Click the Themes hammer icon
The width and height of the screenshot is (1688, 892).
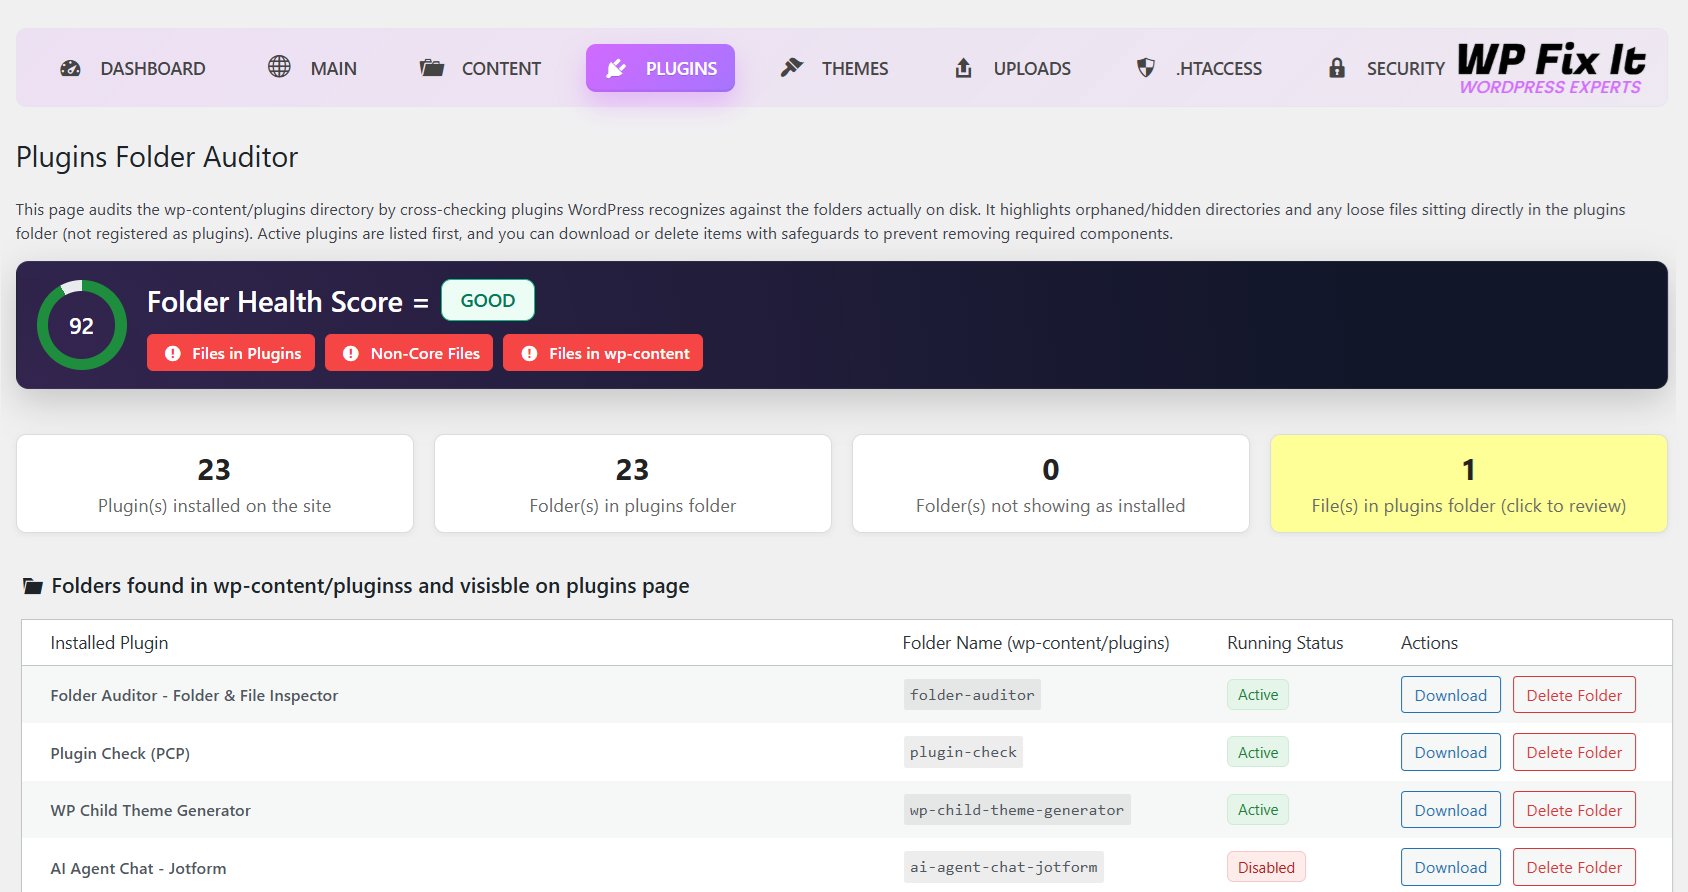(792, 67)
